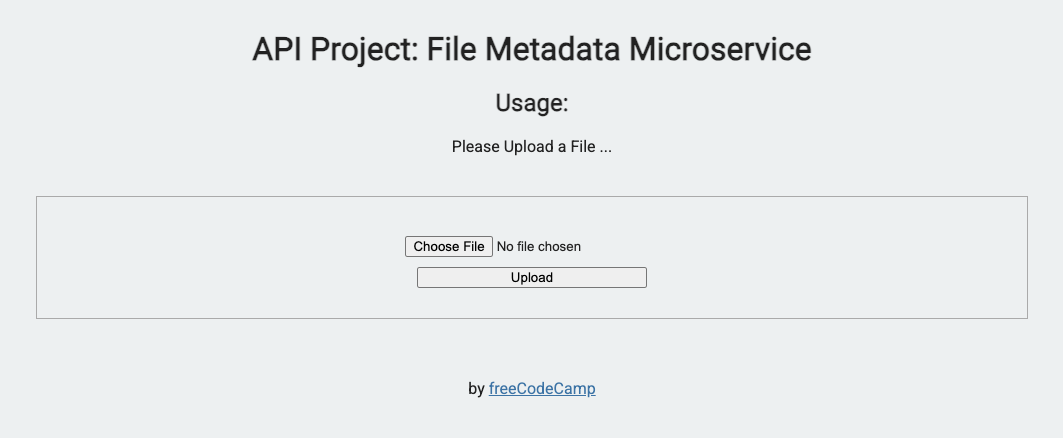
Task: Click the "No file chosen" label
Action: [538, 247]
